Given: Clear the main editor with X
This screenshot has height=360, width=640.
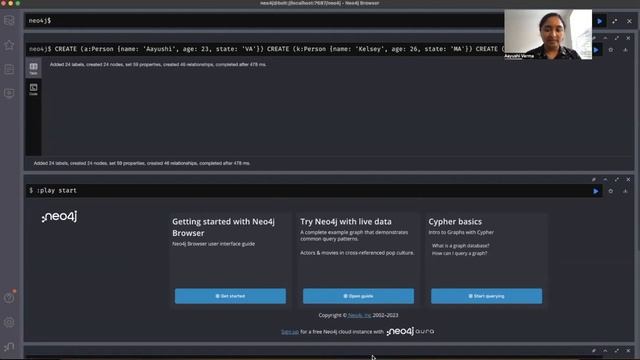Looking at the screenshot, I should tap(629, 21).
